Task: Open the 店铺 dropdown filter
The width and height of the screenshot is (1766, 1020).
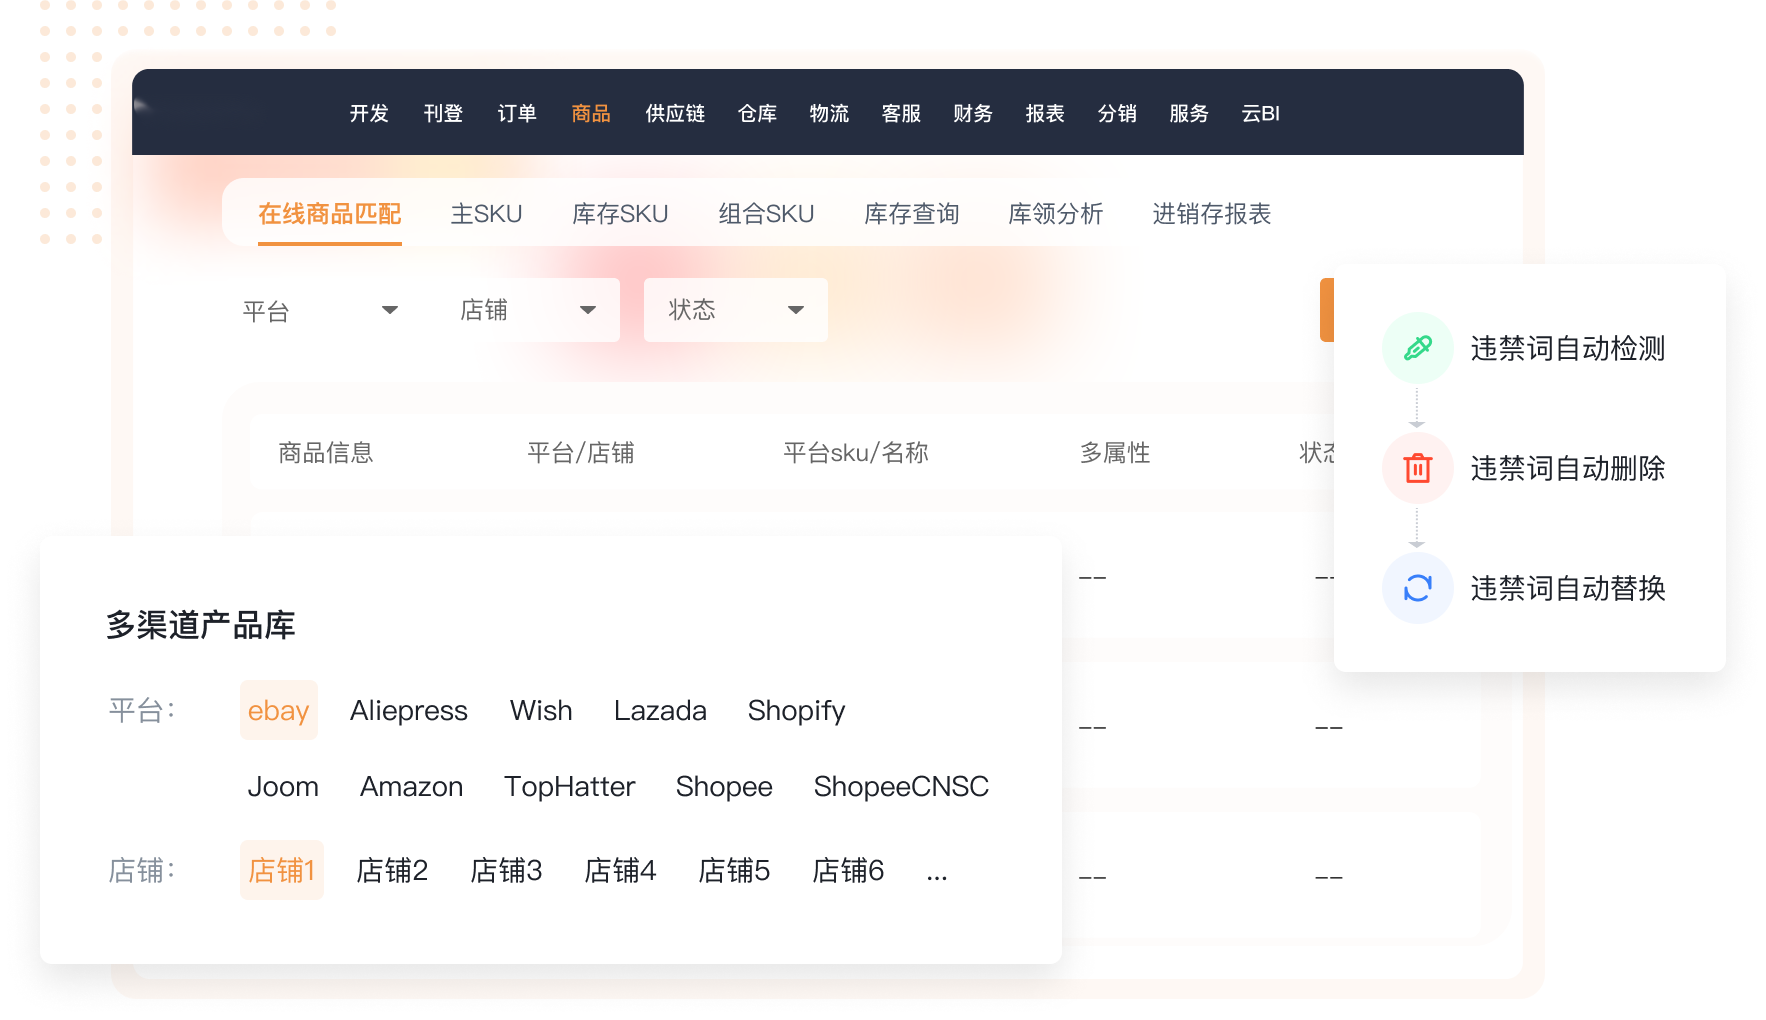Action: (x=528, y=310)
